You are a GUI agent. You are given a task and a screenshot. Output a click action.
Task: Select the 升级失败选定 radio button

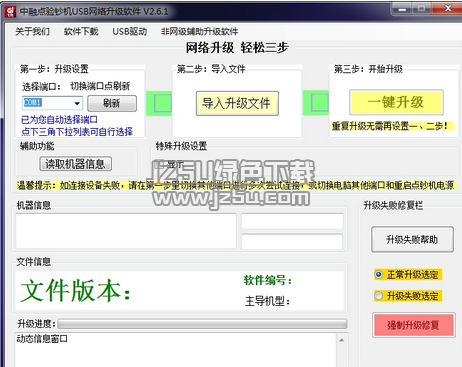click(379, 296)
